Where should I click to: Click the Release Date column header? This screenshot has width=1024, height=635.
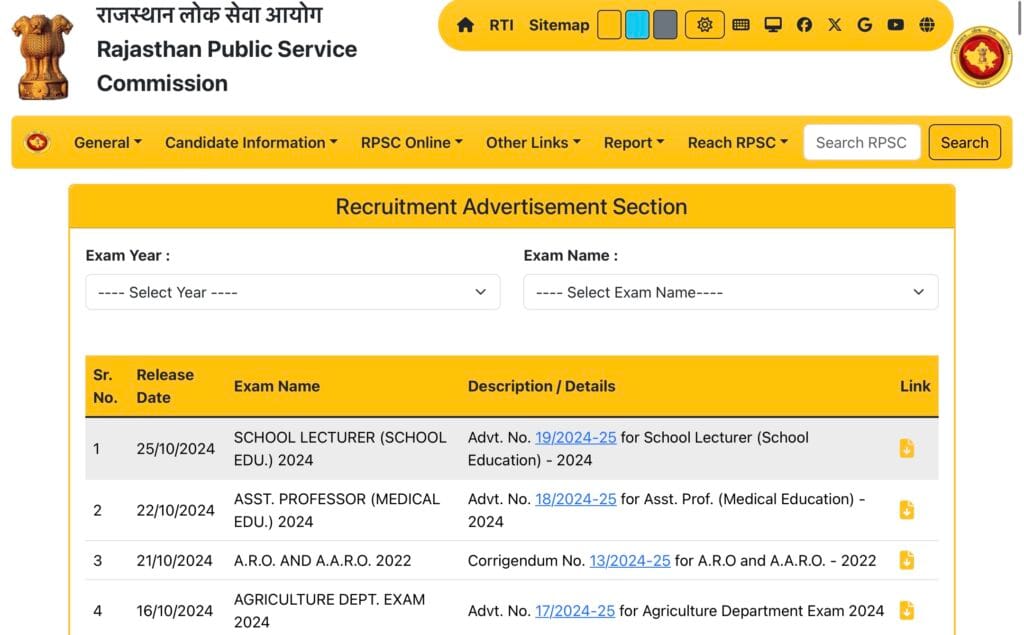(x=165, y=386)
